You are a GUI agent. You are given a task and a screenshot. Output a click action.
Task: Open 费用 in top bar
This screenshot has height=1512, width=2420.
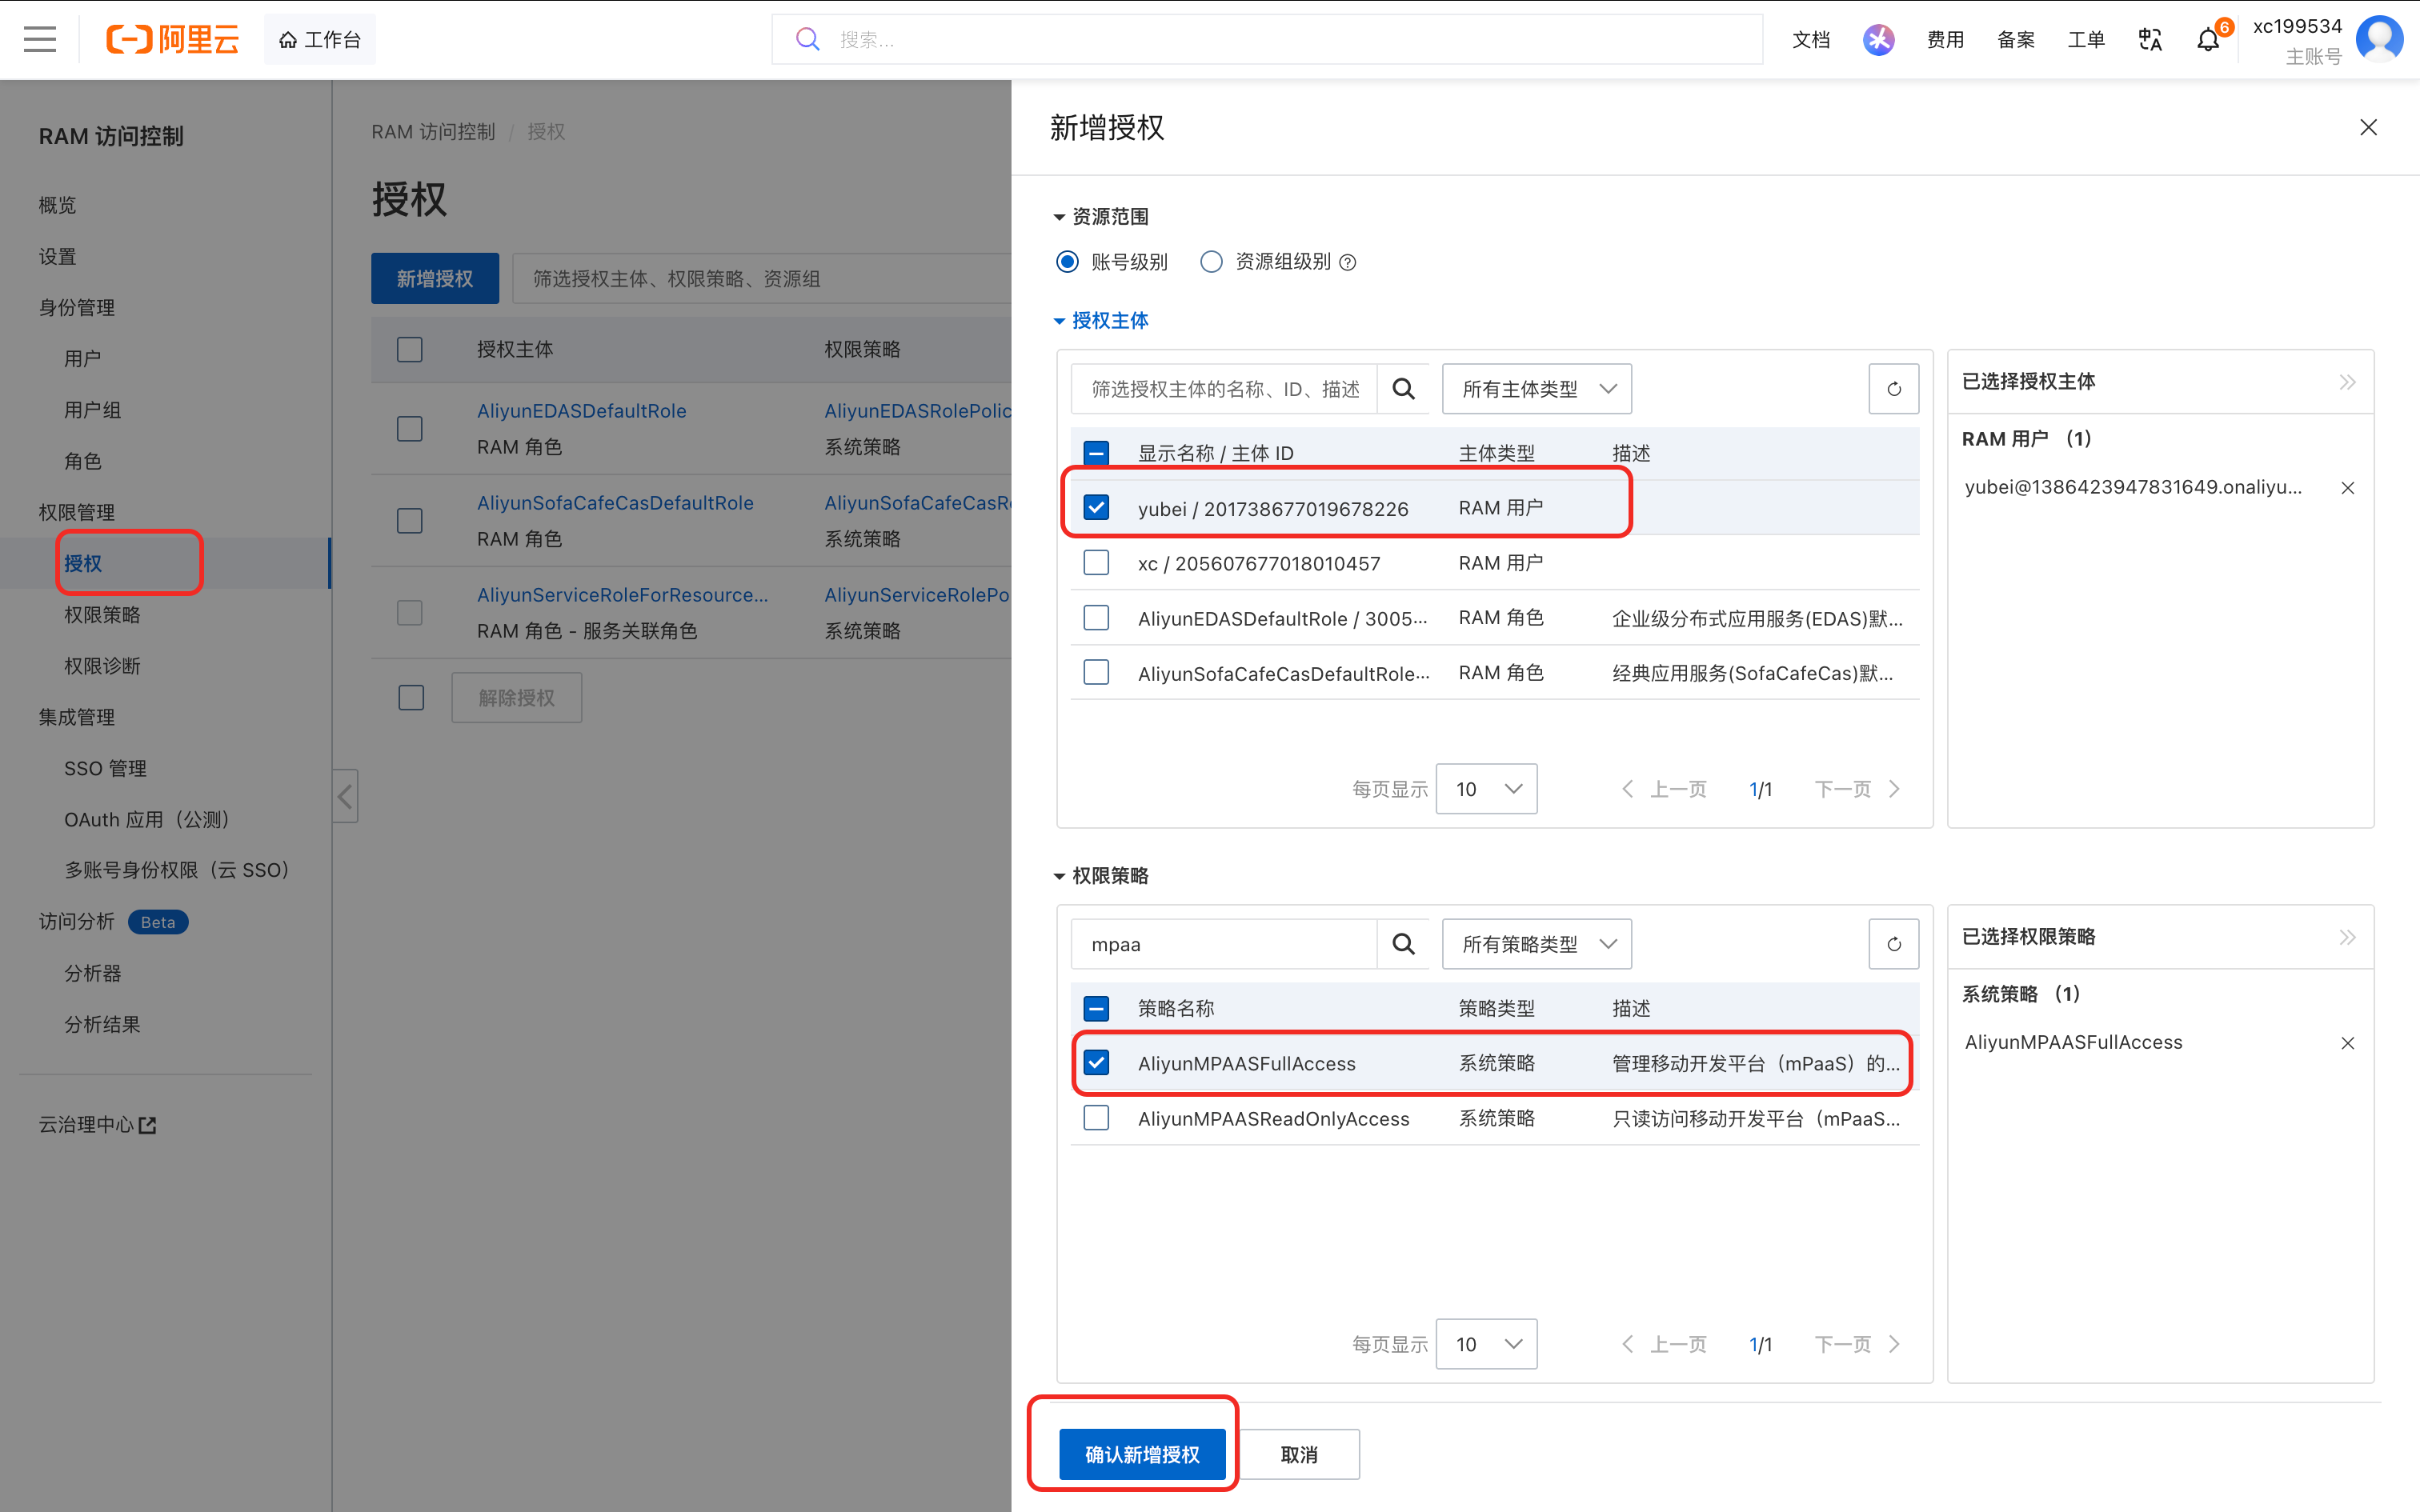[x=1945, y=39]
